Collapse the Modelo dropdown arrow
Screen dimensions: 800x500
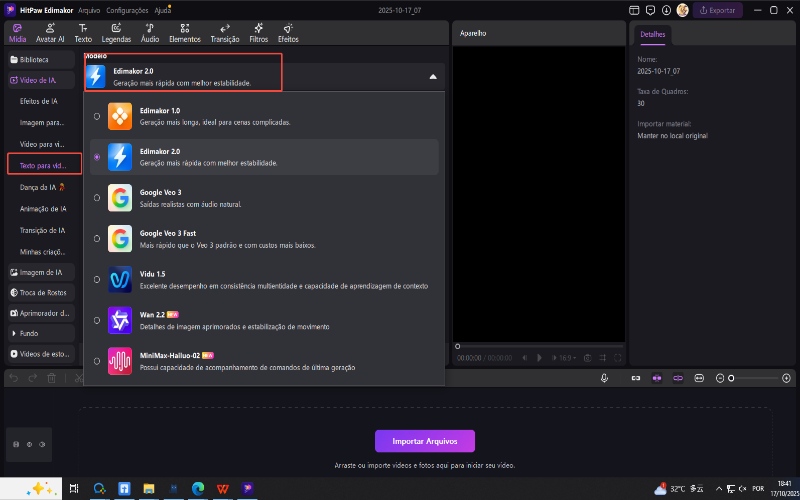(x=433, y=77)
